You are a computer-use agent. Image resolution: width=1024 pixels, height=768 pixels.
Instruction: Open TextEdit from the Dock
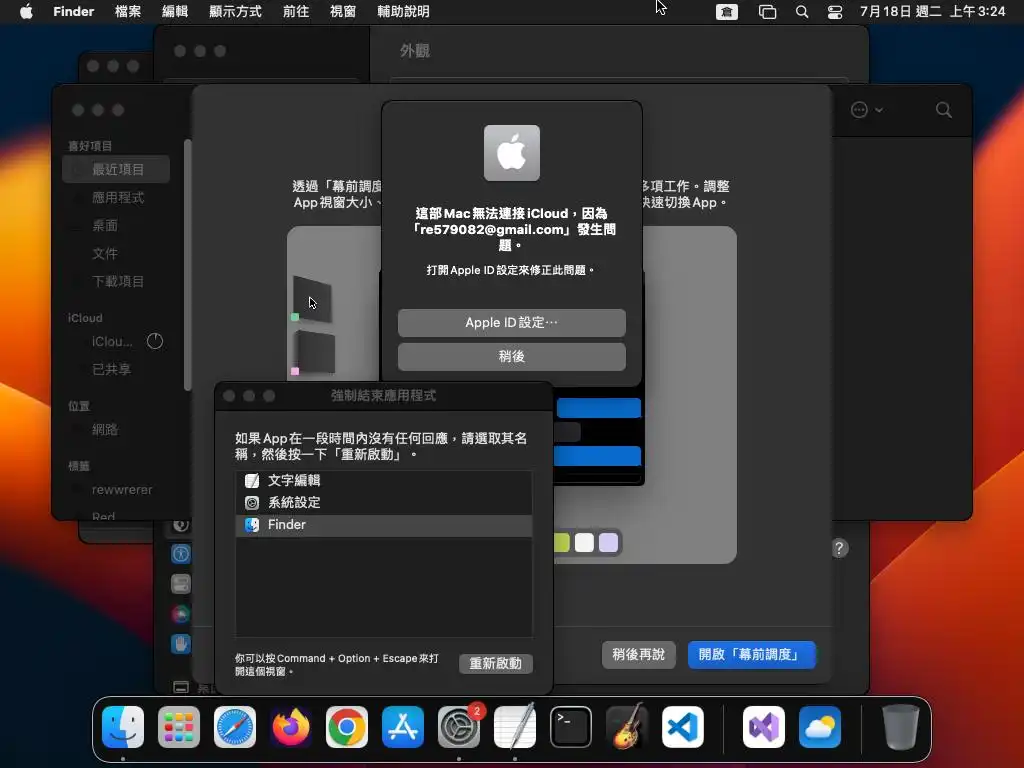pyautogui.click(x=515, y=727)
